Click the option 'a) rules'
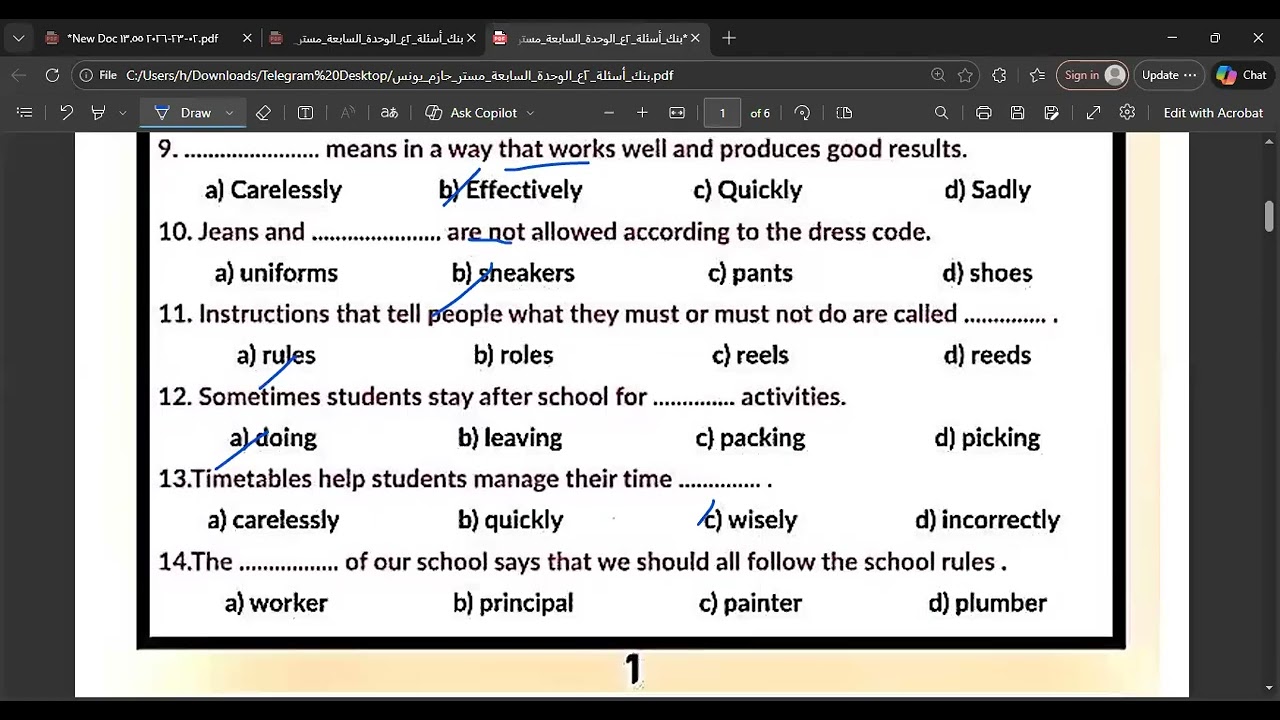Screen dimensions: 1280x720 click(276, 355)
